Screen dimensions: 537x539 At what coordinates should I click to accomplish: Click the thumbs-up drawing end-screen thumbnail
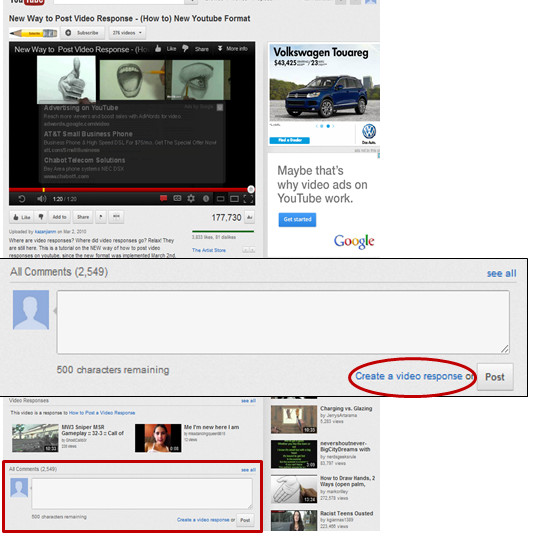tap(66, 79)
